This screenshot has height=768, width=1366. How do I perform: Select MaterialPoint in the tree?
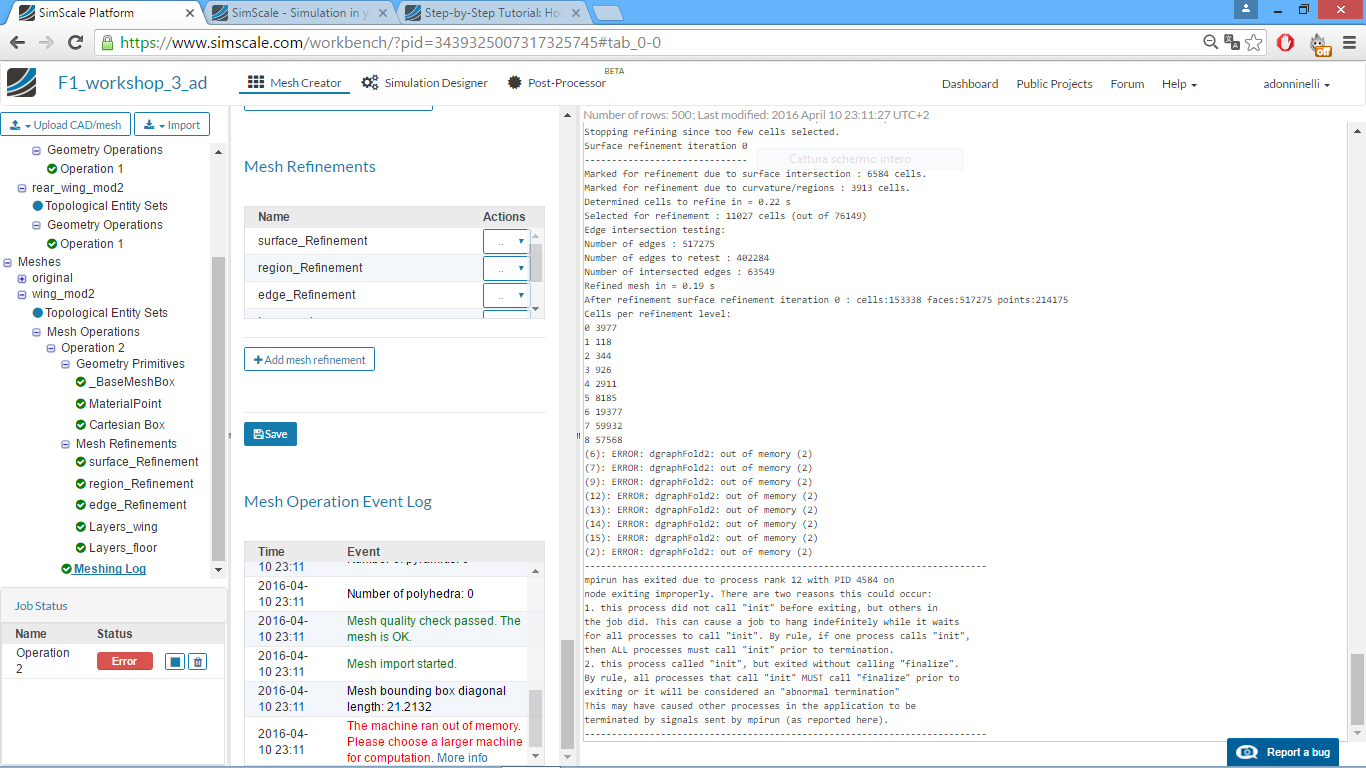125,404
